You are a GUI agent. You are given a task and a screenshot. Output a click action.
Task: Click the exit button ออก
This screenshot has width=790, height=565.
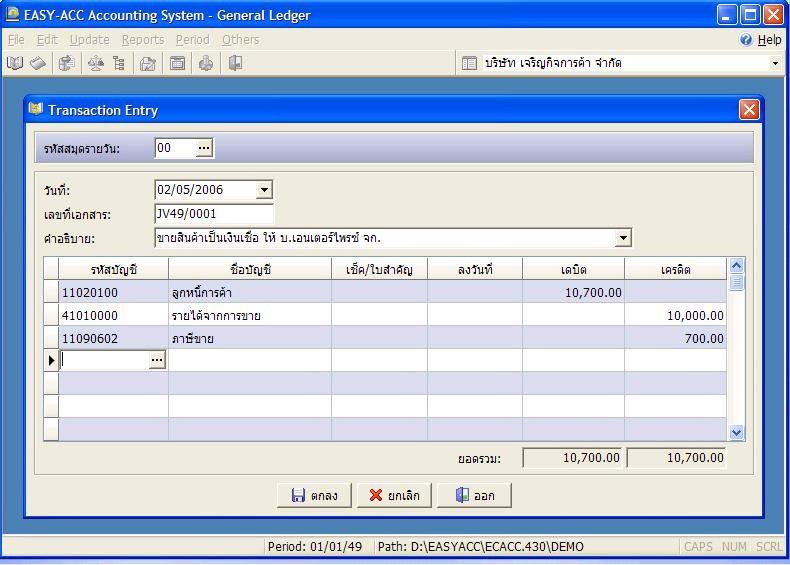pyautogui.click(x=474, y=495)
